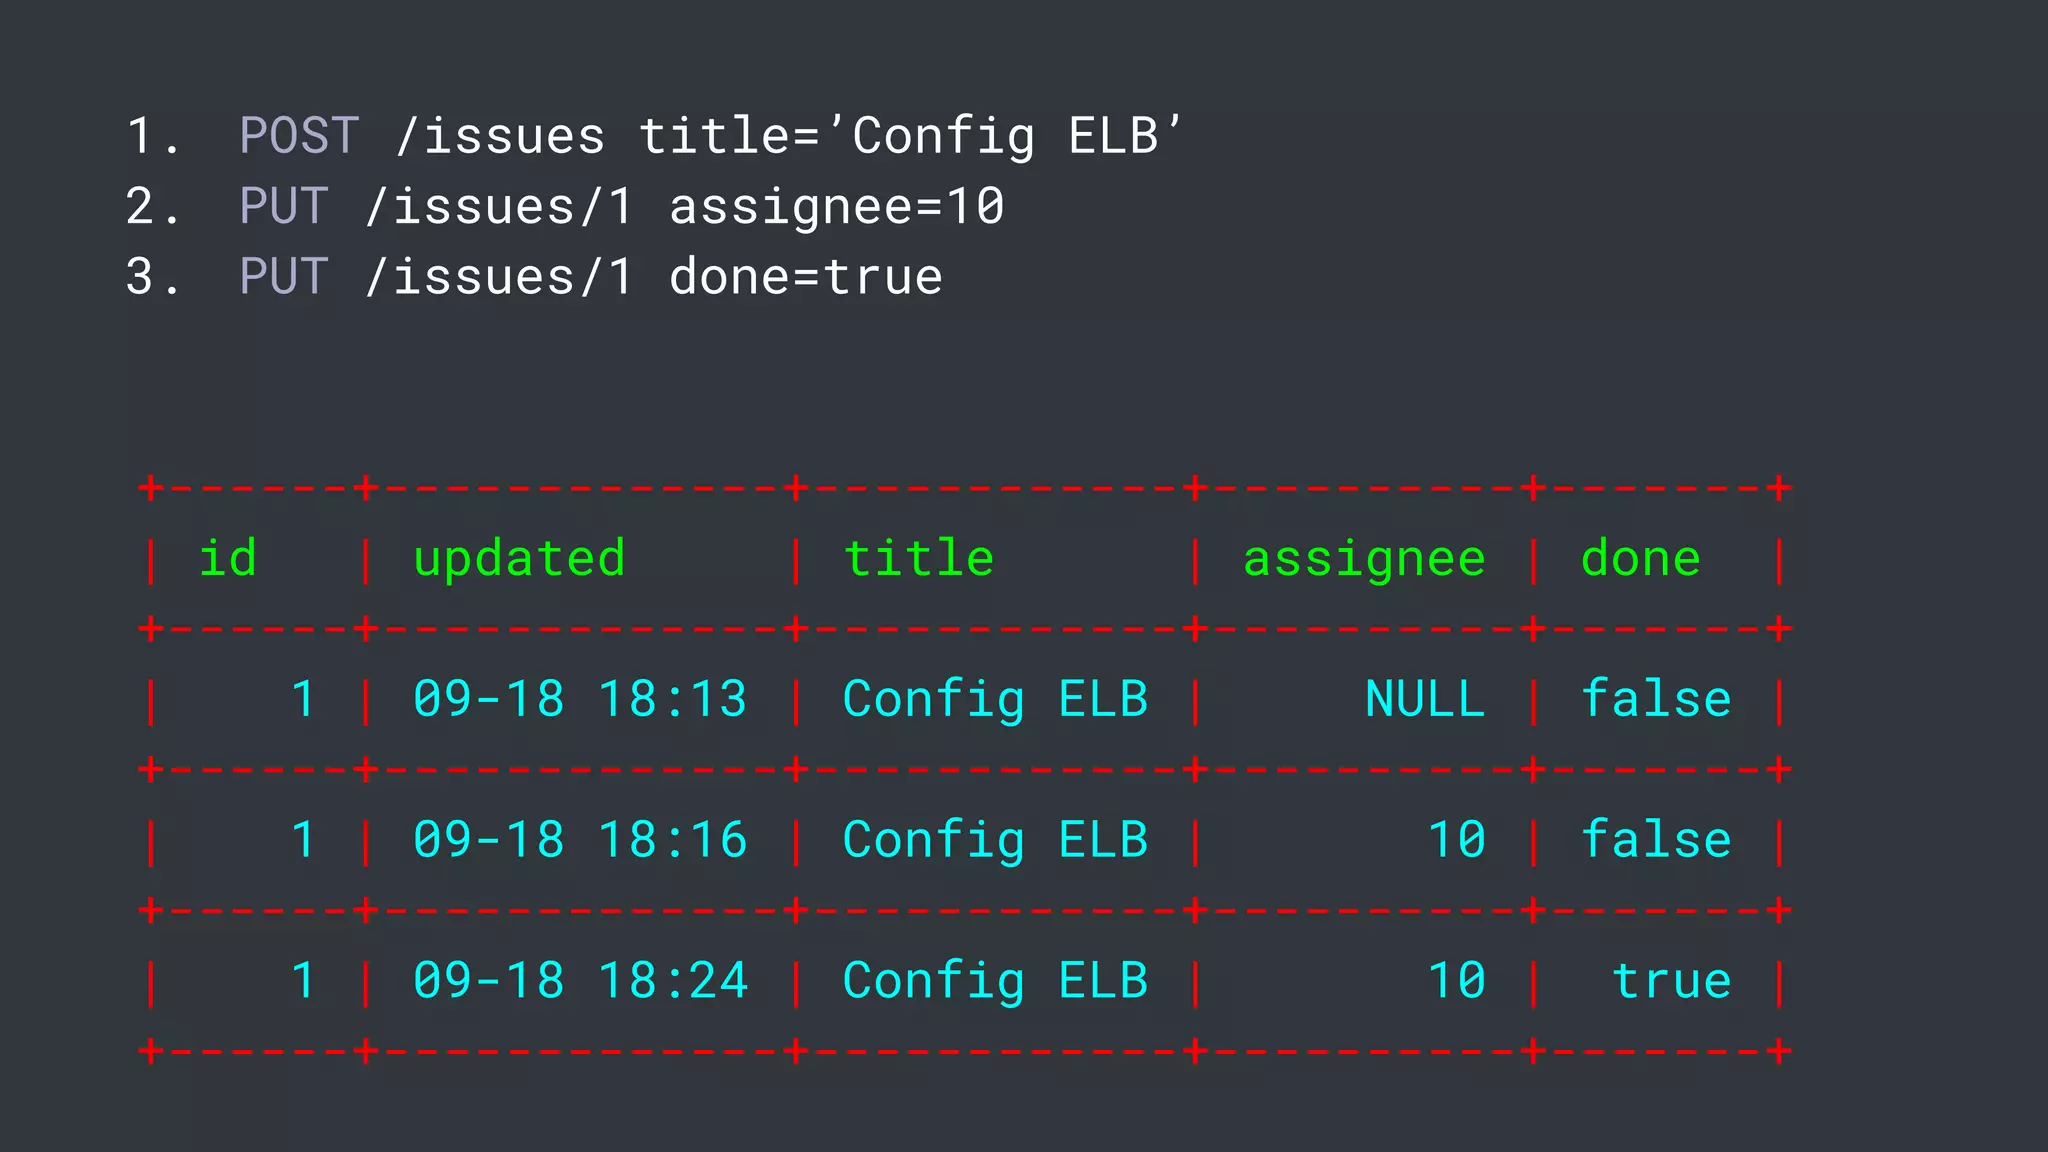Click the false value in first row
2048x1152 pixels.
(1656, 698)
